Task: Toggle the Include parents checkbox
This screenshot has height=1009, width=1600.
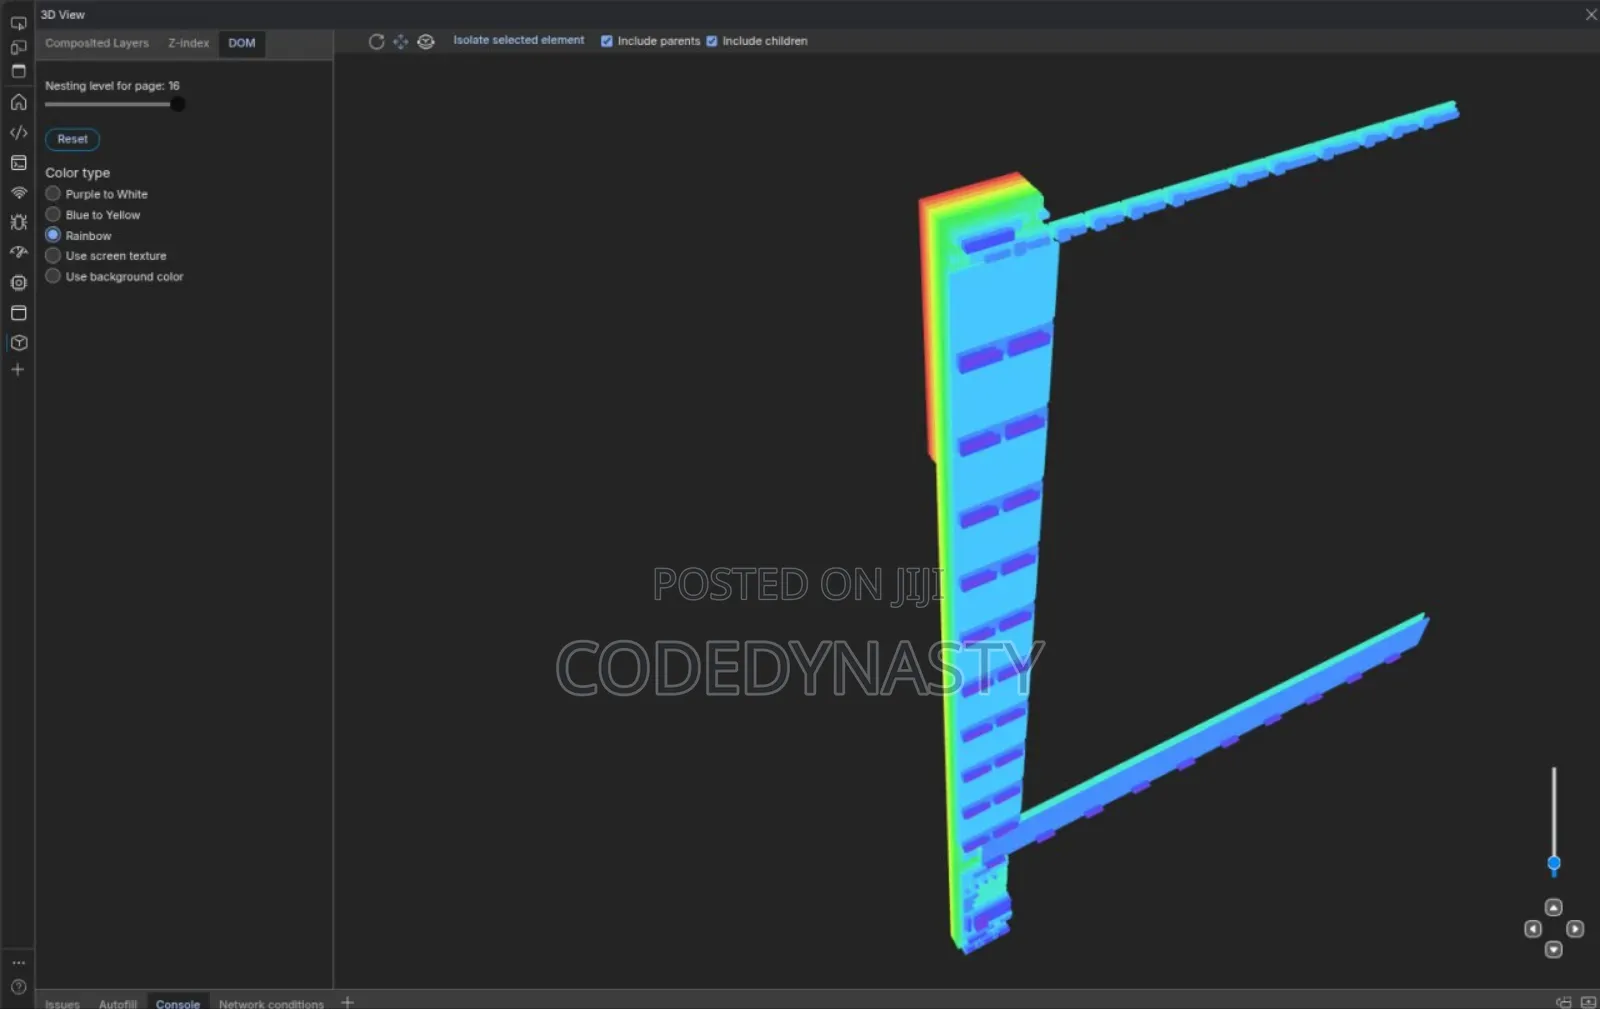Action: click(606, 41)
